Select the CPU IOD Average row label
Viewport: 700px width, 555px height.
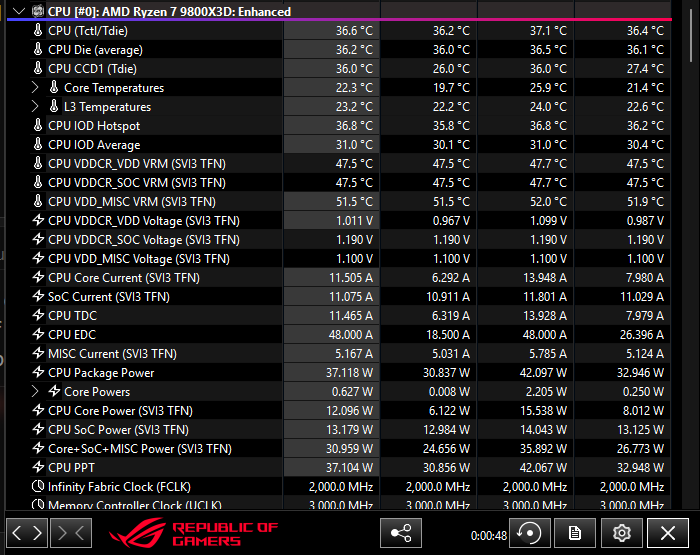click(x=94, y=145)
